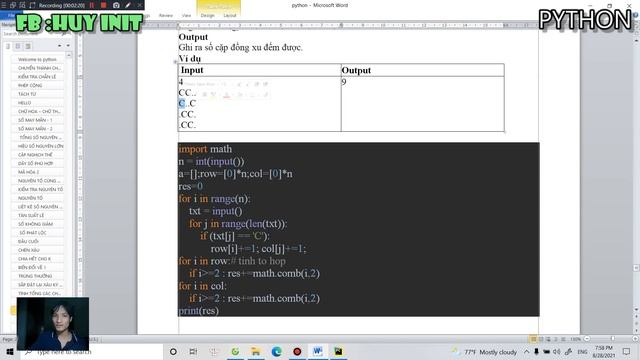640x360 pixels.
Task: Go to 'SỐ PHÁT LỘC' heading
Action: [37, 233]
